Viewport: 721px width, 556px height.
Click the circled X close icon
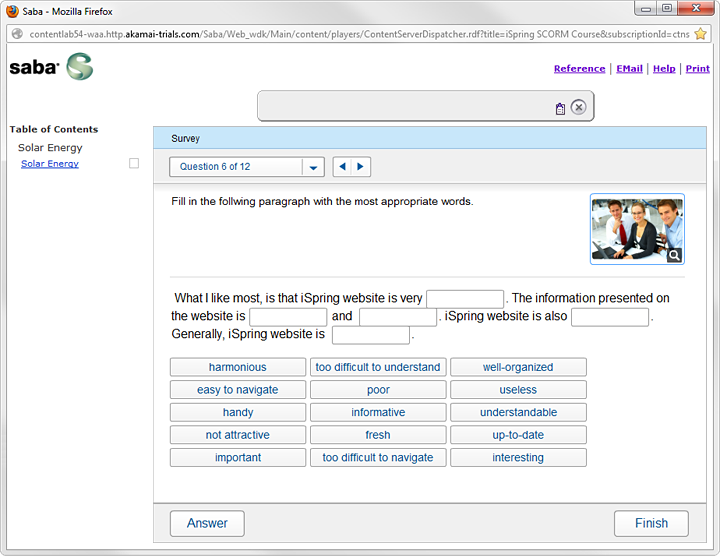coord(578,107)
